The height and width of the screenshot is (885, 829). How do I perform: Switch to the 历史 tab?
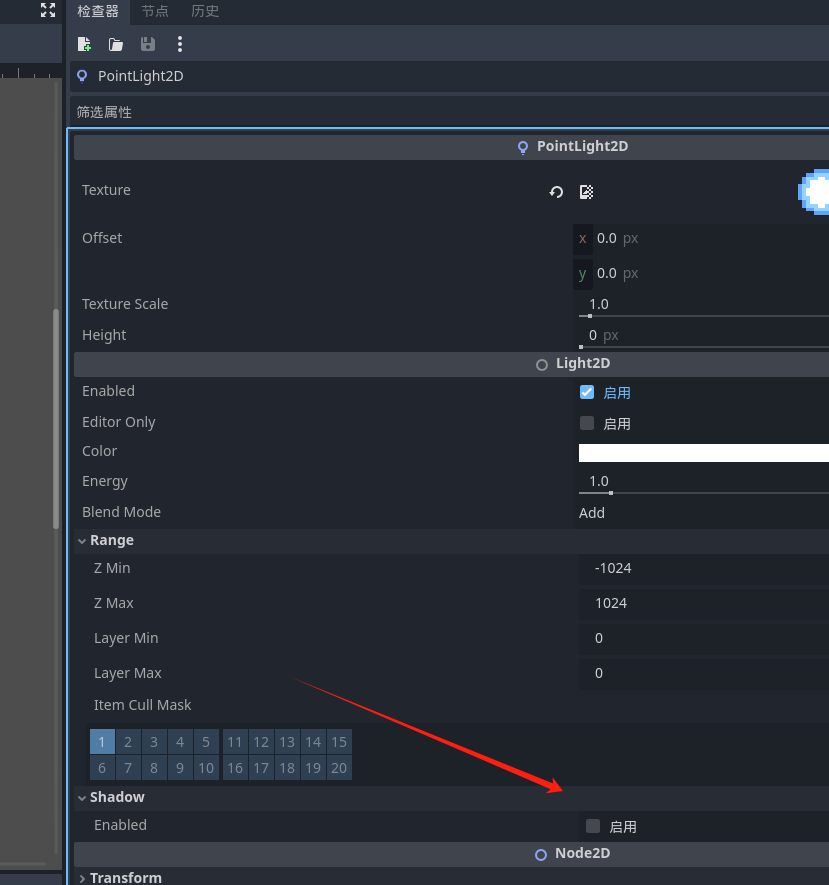[205, 11]
